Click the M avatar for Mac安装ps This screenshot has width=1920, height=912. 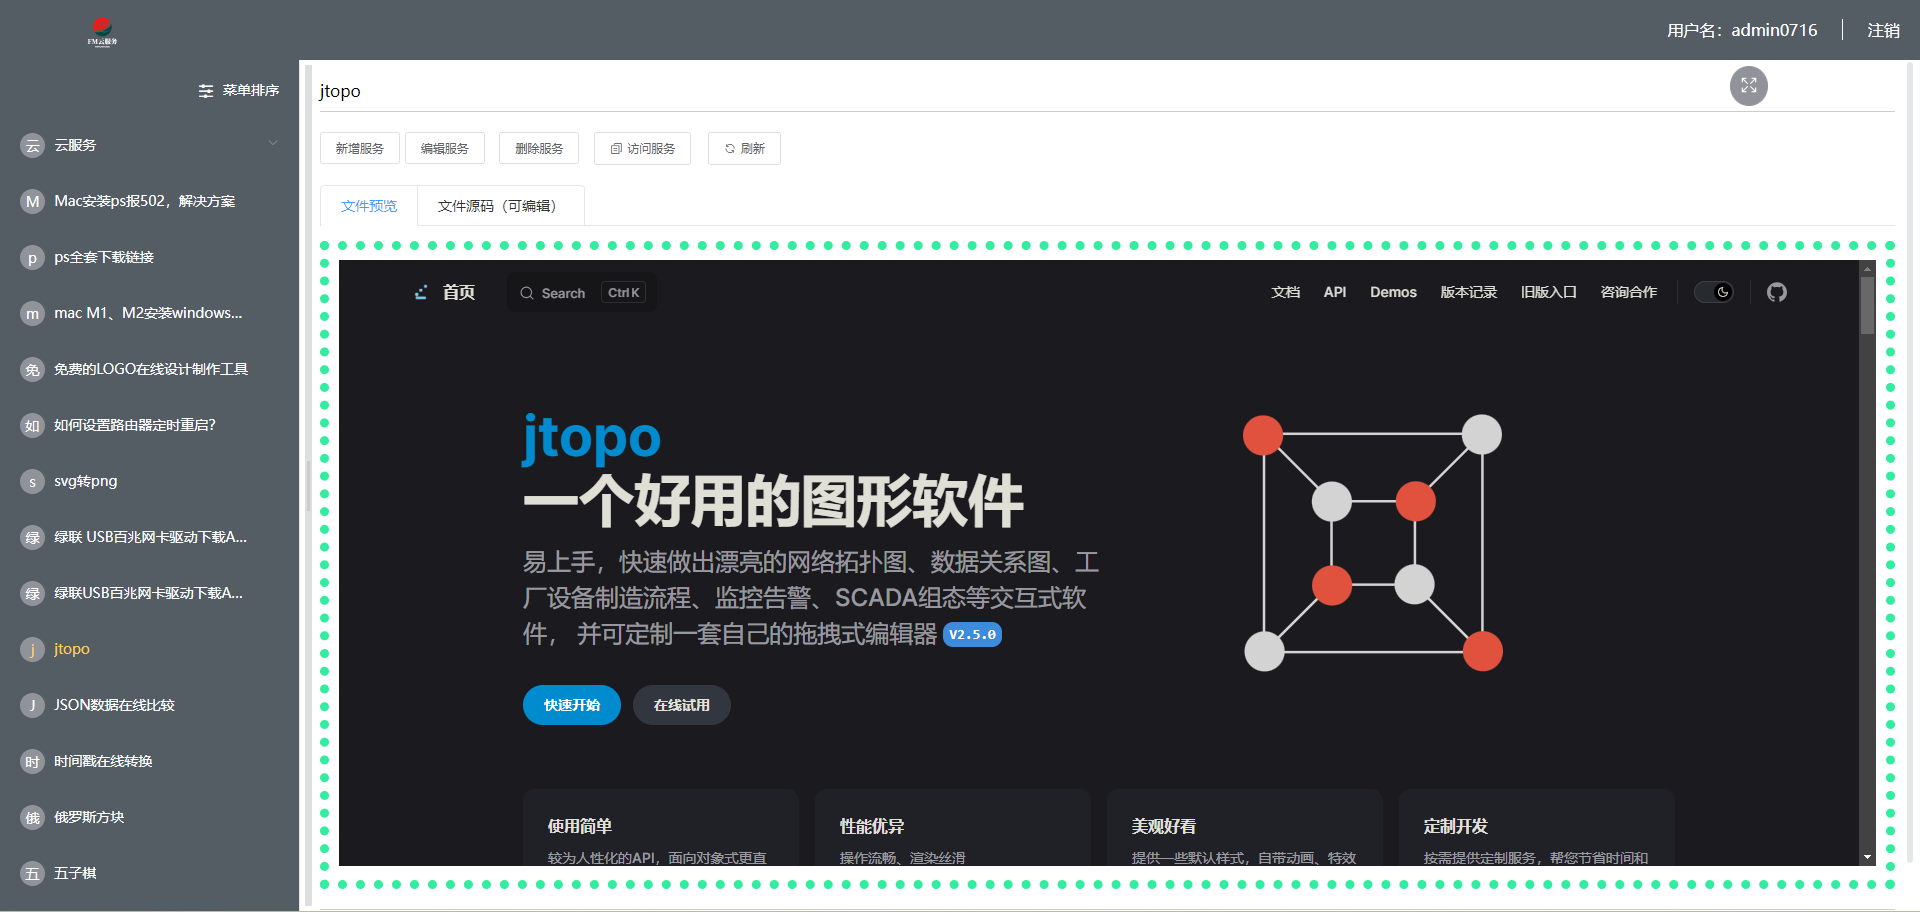(x=33, y=202)
